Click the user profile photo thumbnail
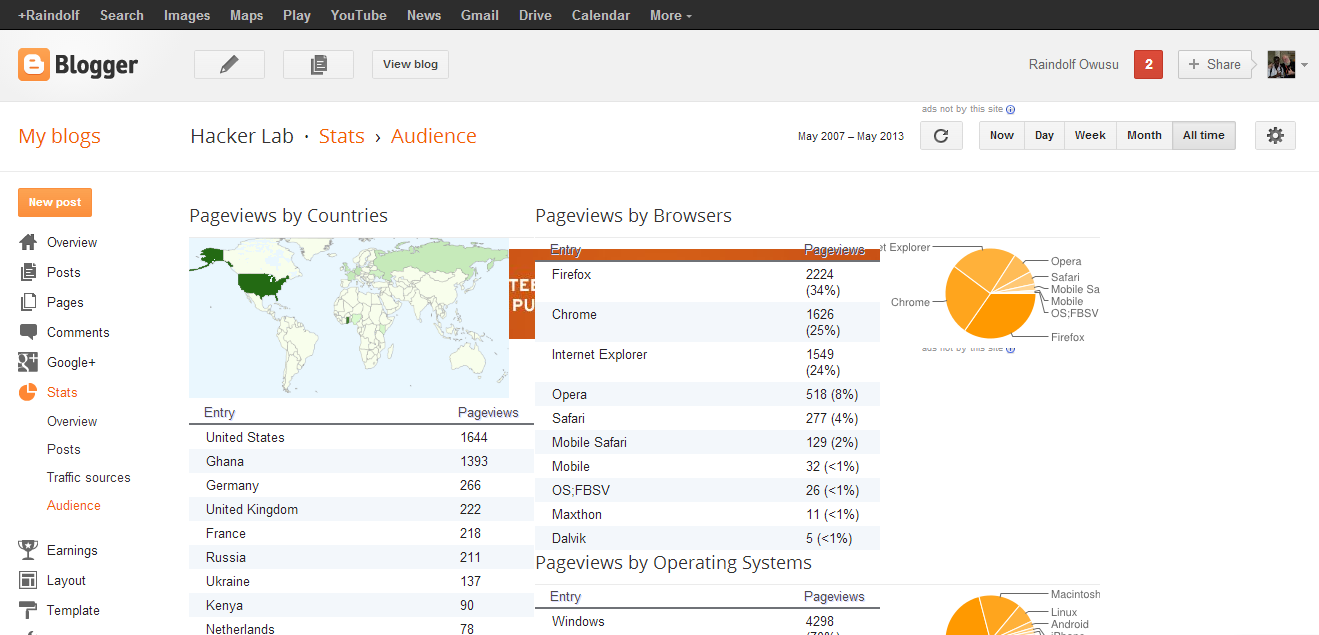This screenshot has height=635, width=1319. [1282, 64]
